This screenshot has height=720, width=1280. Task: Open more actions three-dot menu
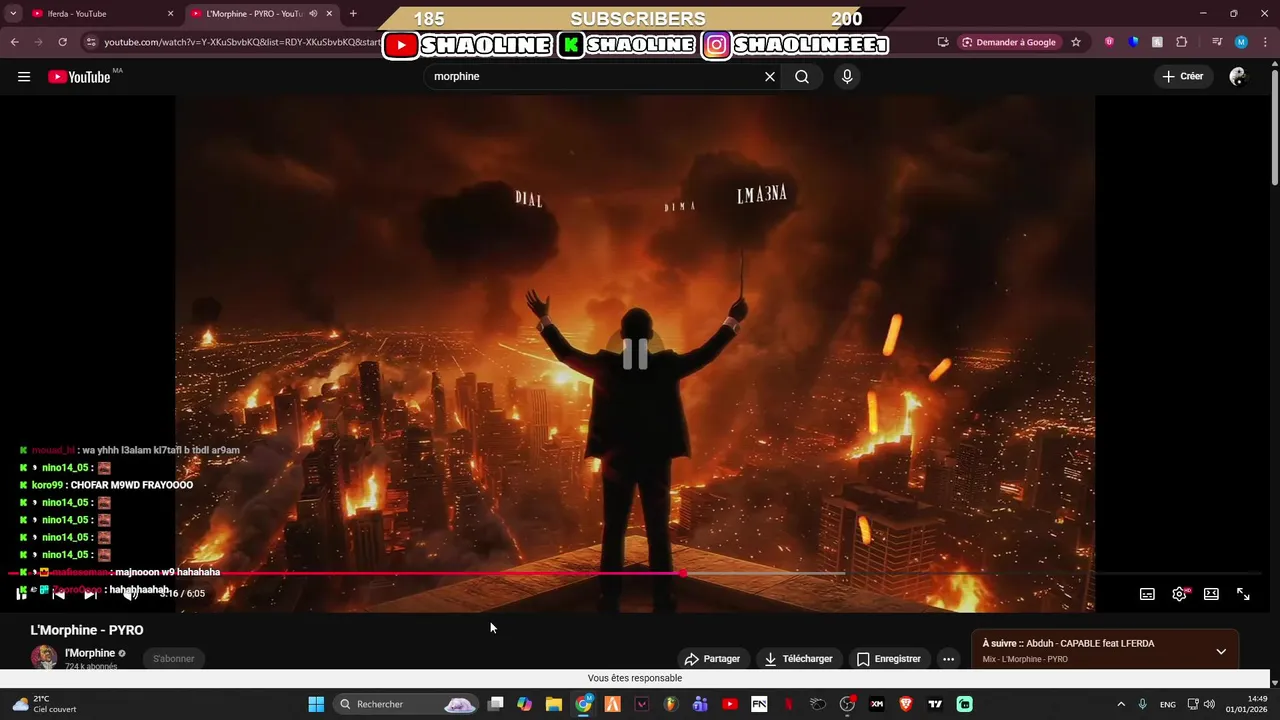click(948, 659)
